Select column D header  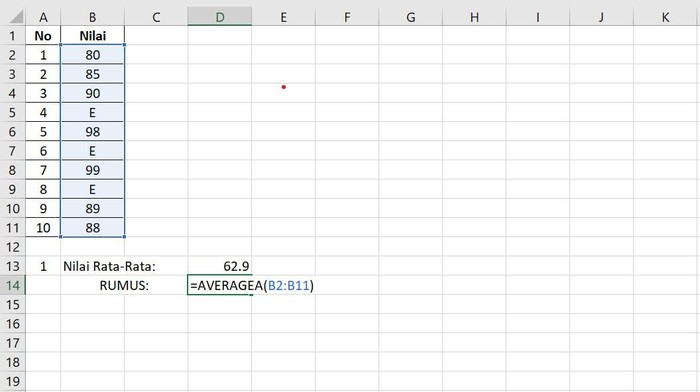point(220,17)
